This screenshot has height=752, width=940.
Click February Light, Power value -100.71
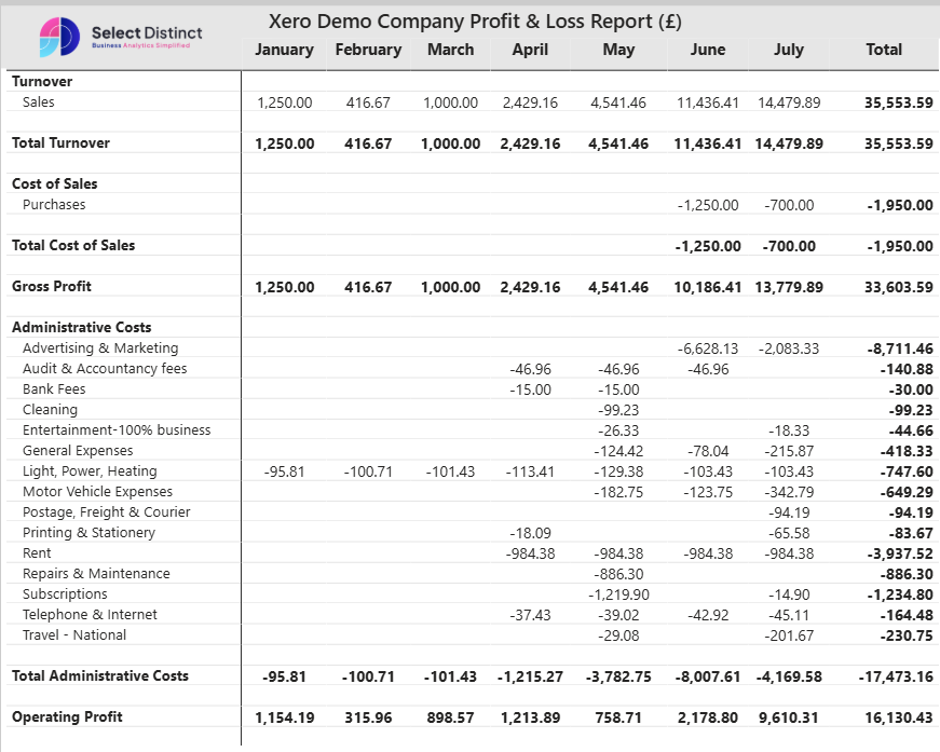point(368,472)
